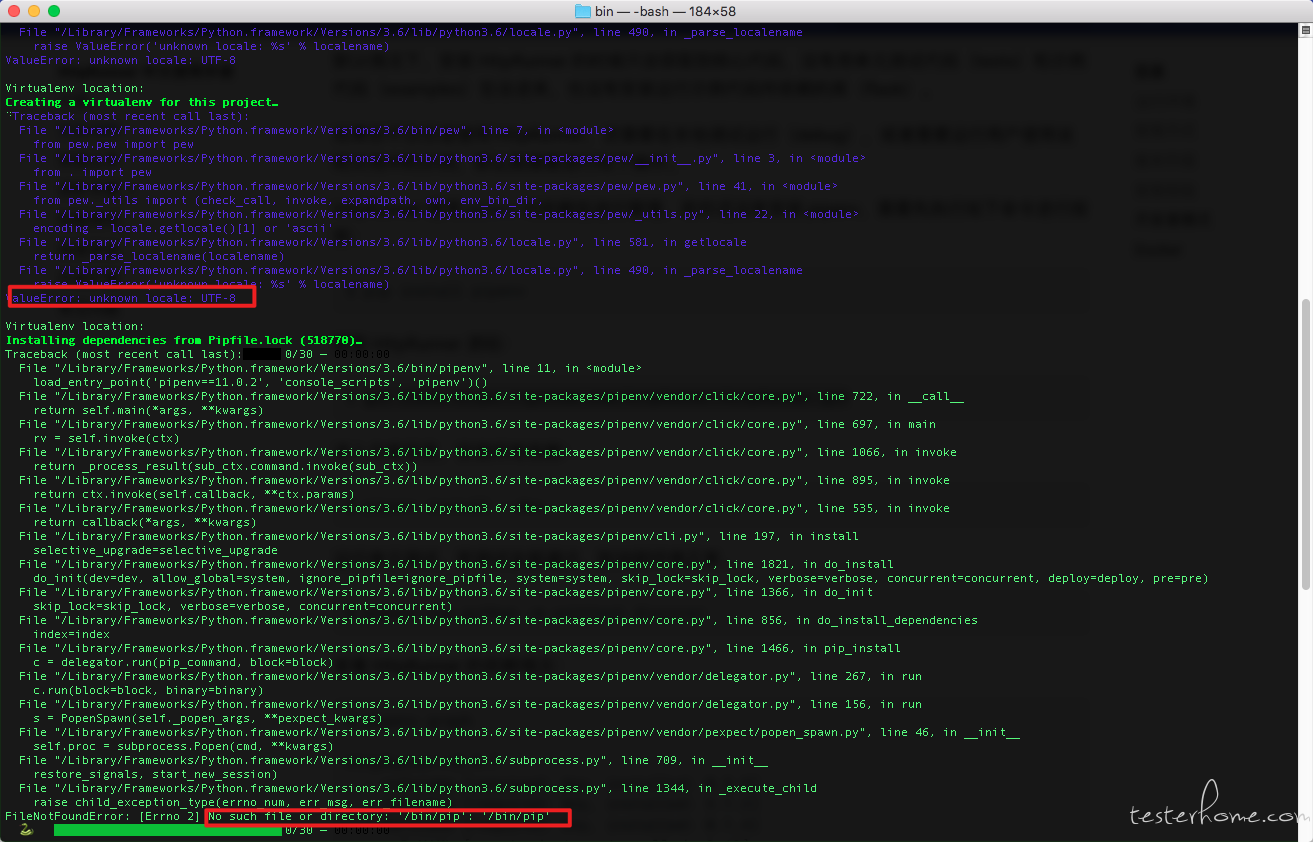1313x842 pixels.
Task: Click the click/core.py 'line 722, in __call__' line
Action: pyautogui.click(x=491, y=396)
